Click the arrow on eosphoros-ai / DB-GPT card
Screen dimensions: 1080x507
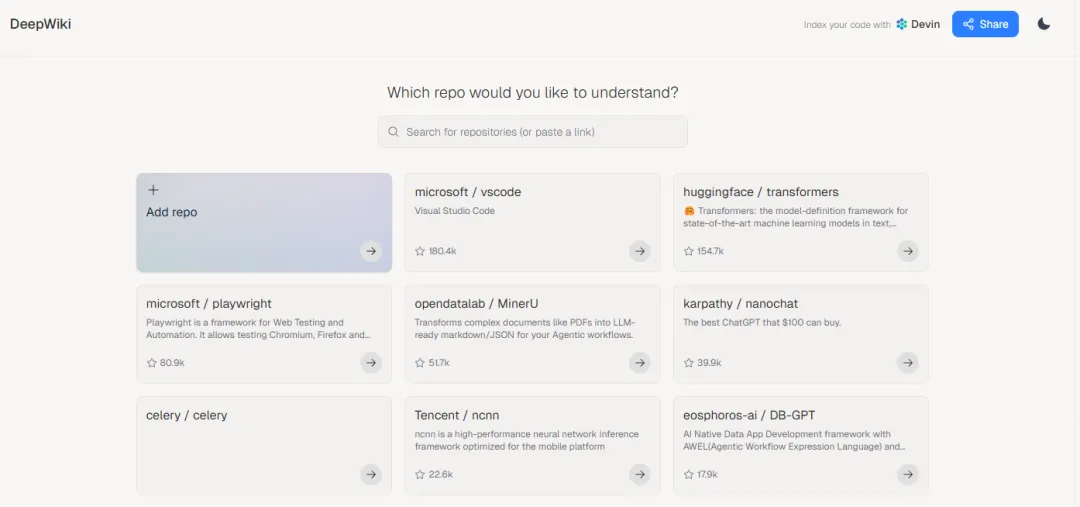(907, 474)
